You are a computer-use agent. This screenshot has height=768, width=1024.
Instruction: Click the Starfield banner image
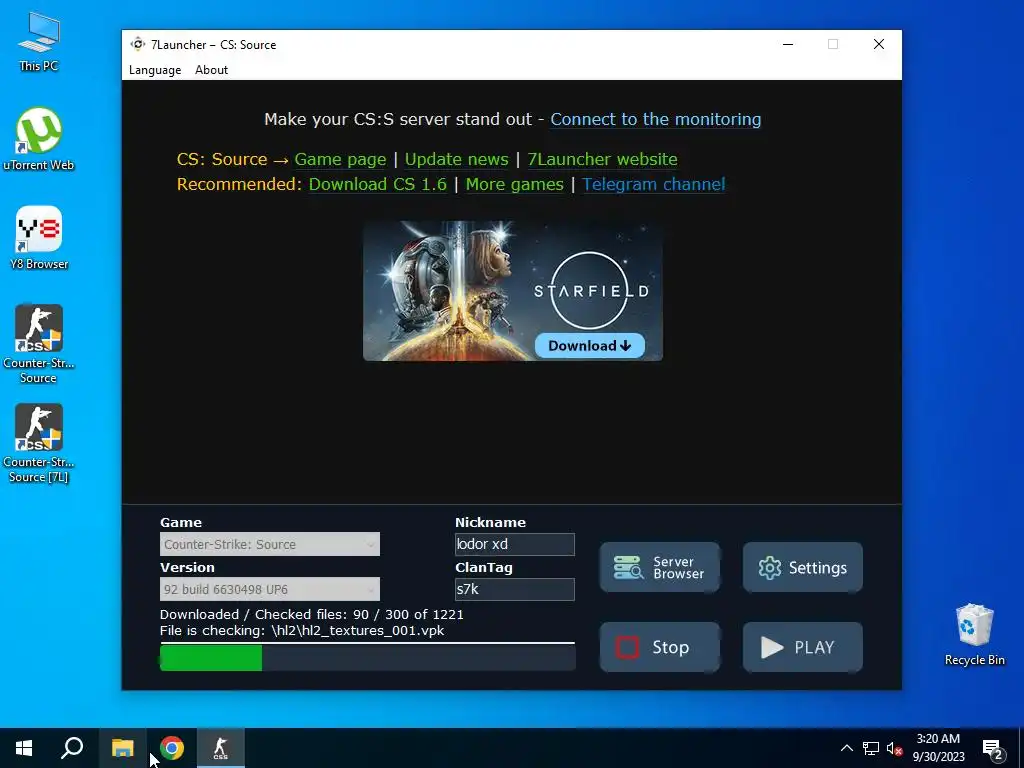[513, 291]
